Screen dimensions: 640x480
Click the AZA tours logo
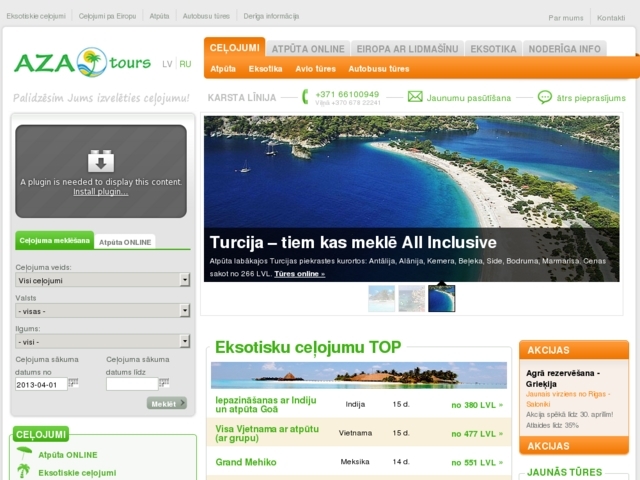point(83,63)
